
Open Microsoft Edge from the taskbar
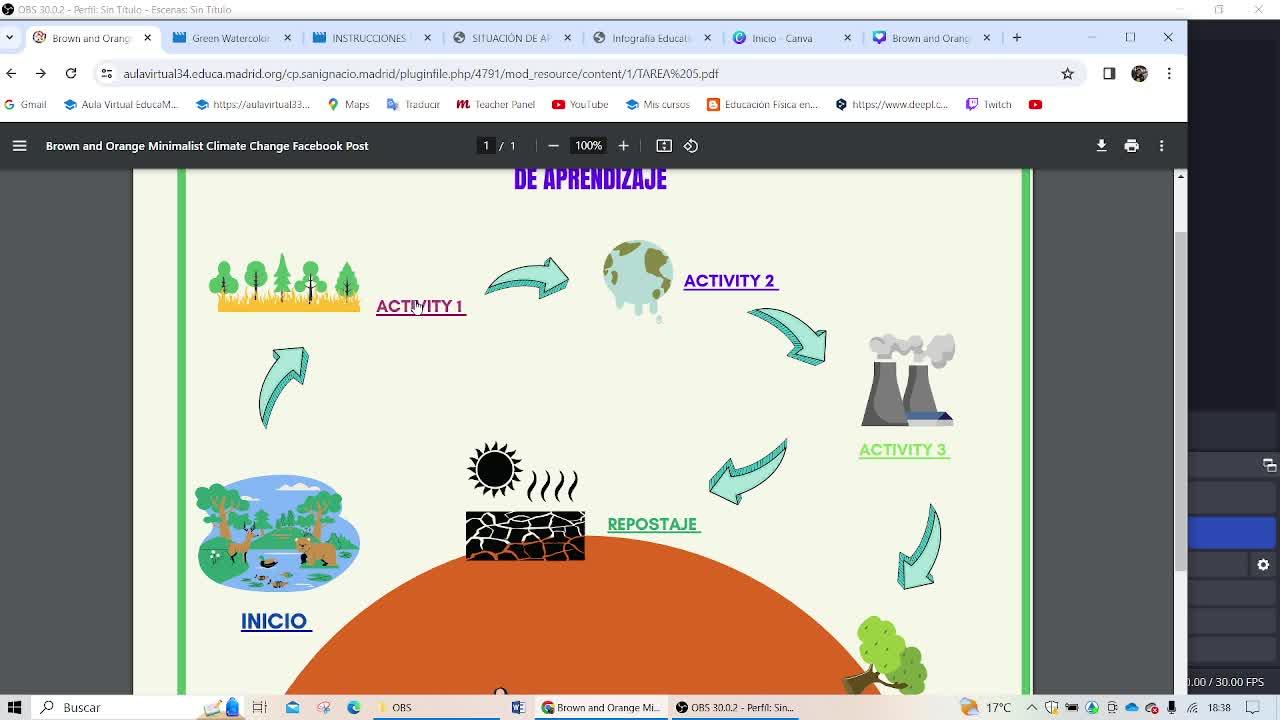[x=354, y=707]
